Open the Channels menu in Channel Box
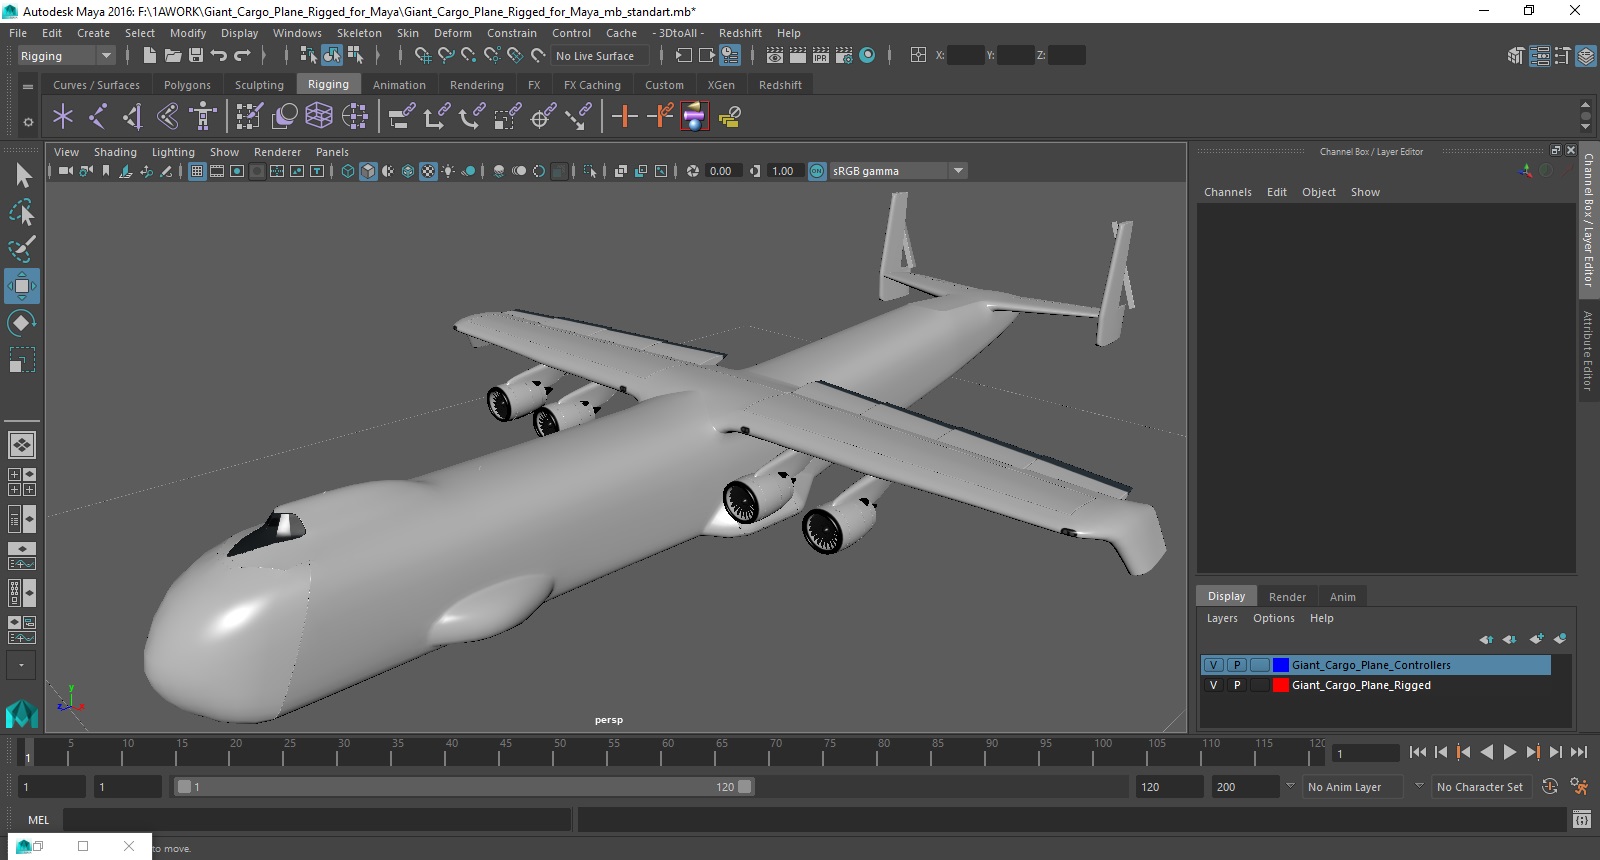This screenshot has height=860, width=1600. (1227, 192)
